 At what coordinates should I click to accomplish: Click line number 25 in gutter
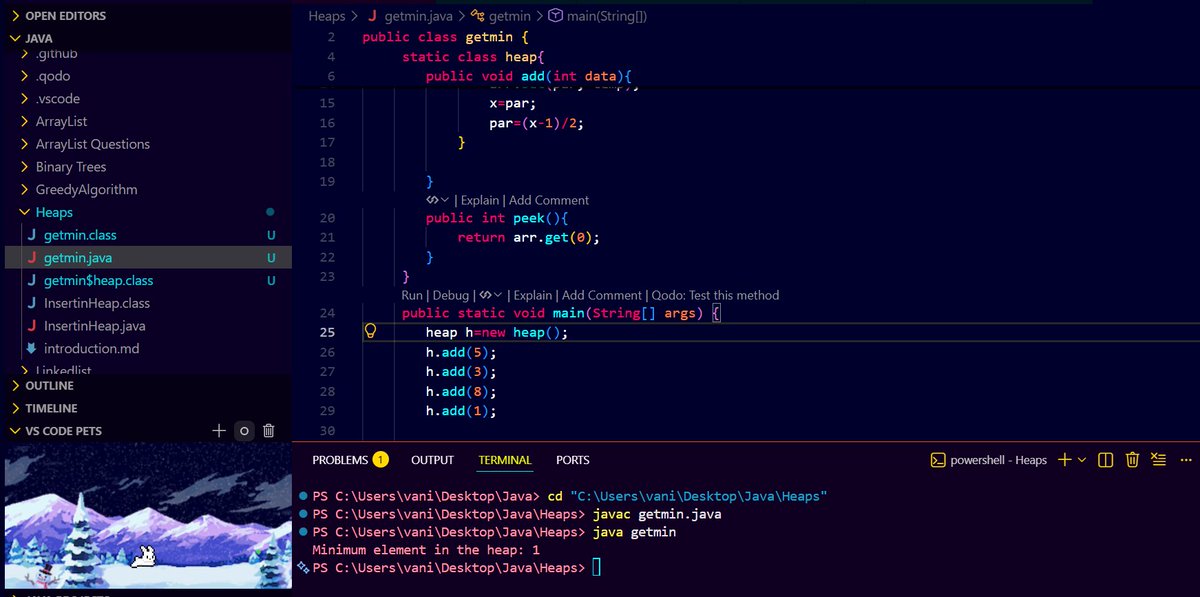(x=328, y=332)
